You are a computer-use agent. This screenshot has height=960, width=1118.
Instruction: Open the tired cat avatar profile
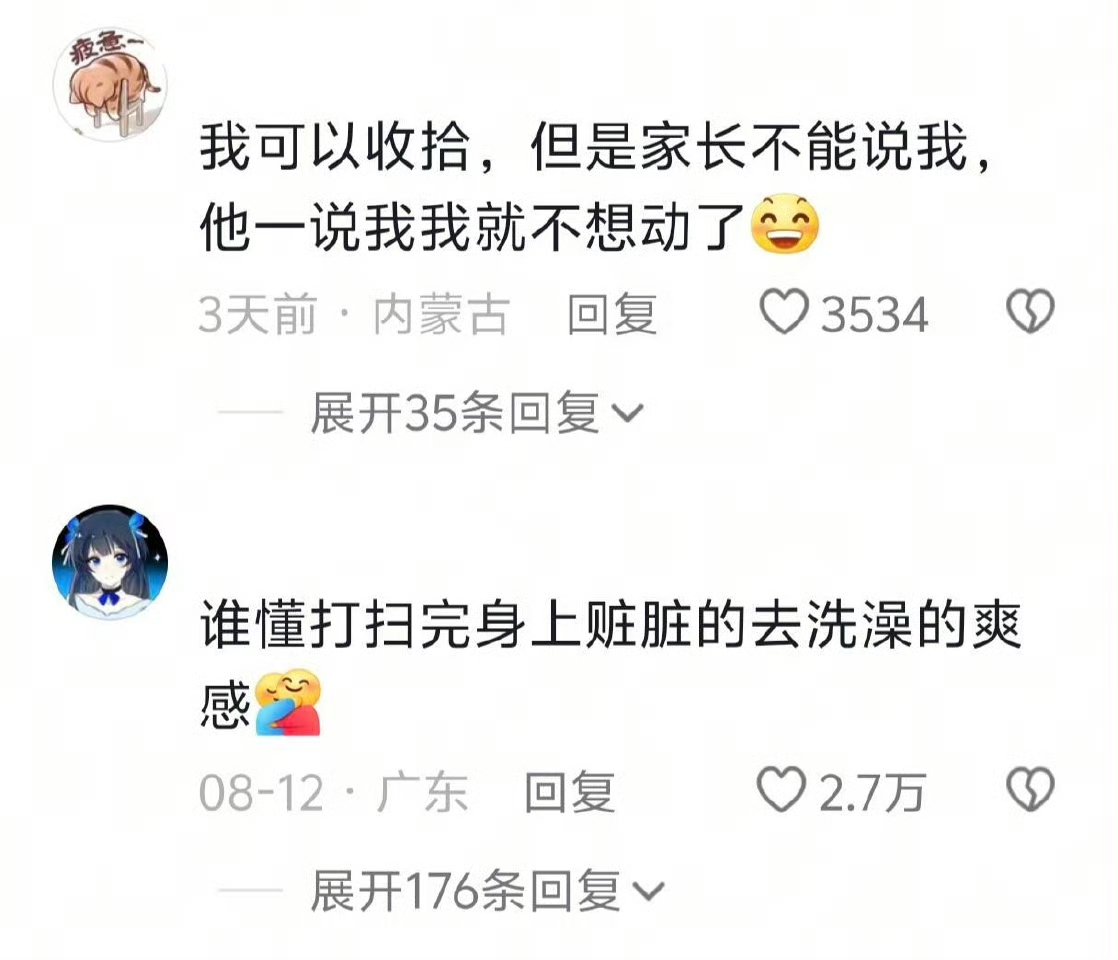111,84
